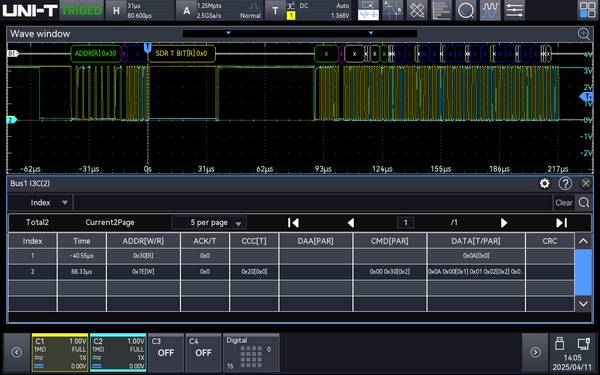The image size is (600, 375).
Task: Click the page number 1 field
Action: click(x=405, y=223)
